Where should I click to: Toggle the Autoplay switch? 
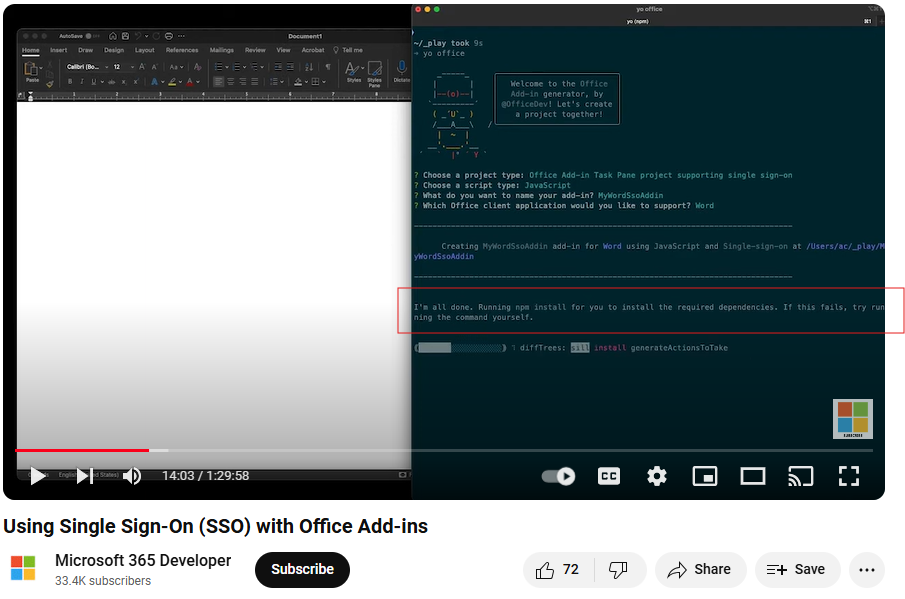tap(558, 476)
